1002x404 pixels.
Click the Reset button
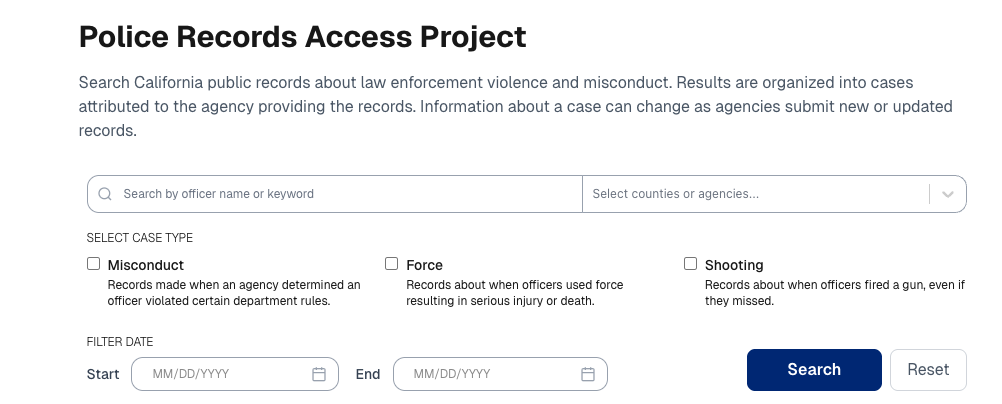pos(927,370)
